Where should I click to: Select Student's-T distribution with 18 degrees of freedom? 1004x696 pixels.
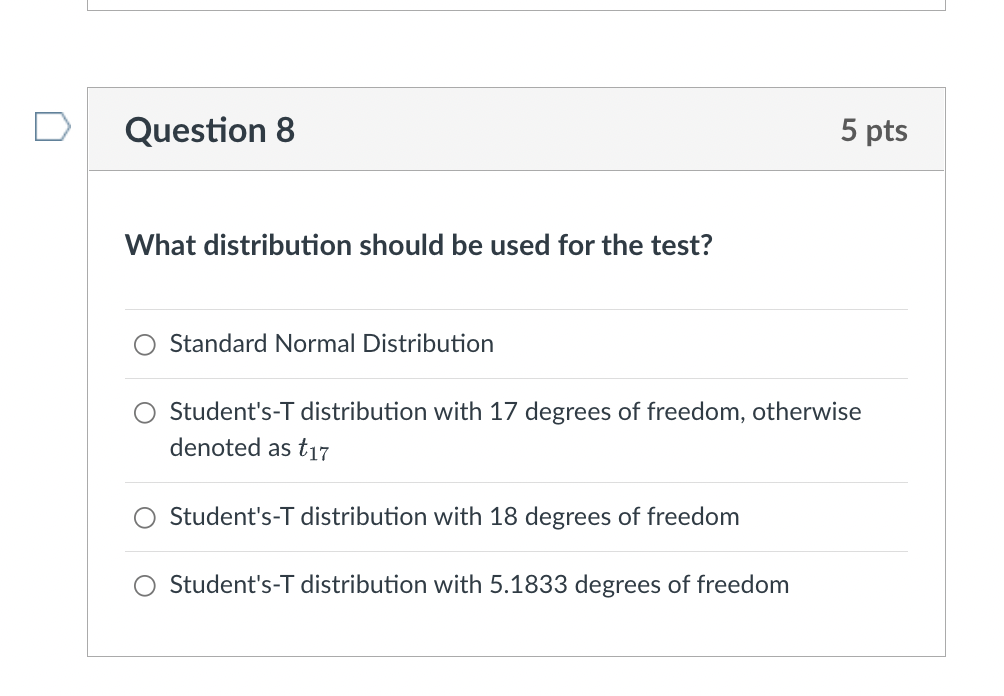pyautogui.click(x=145, y=517)
